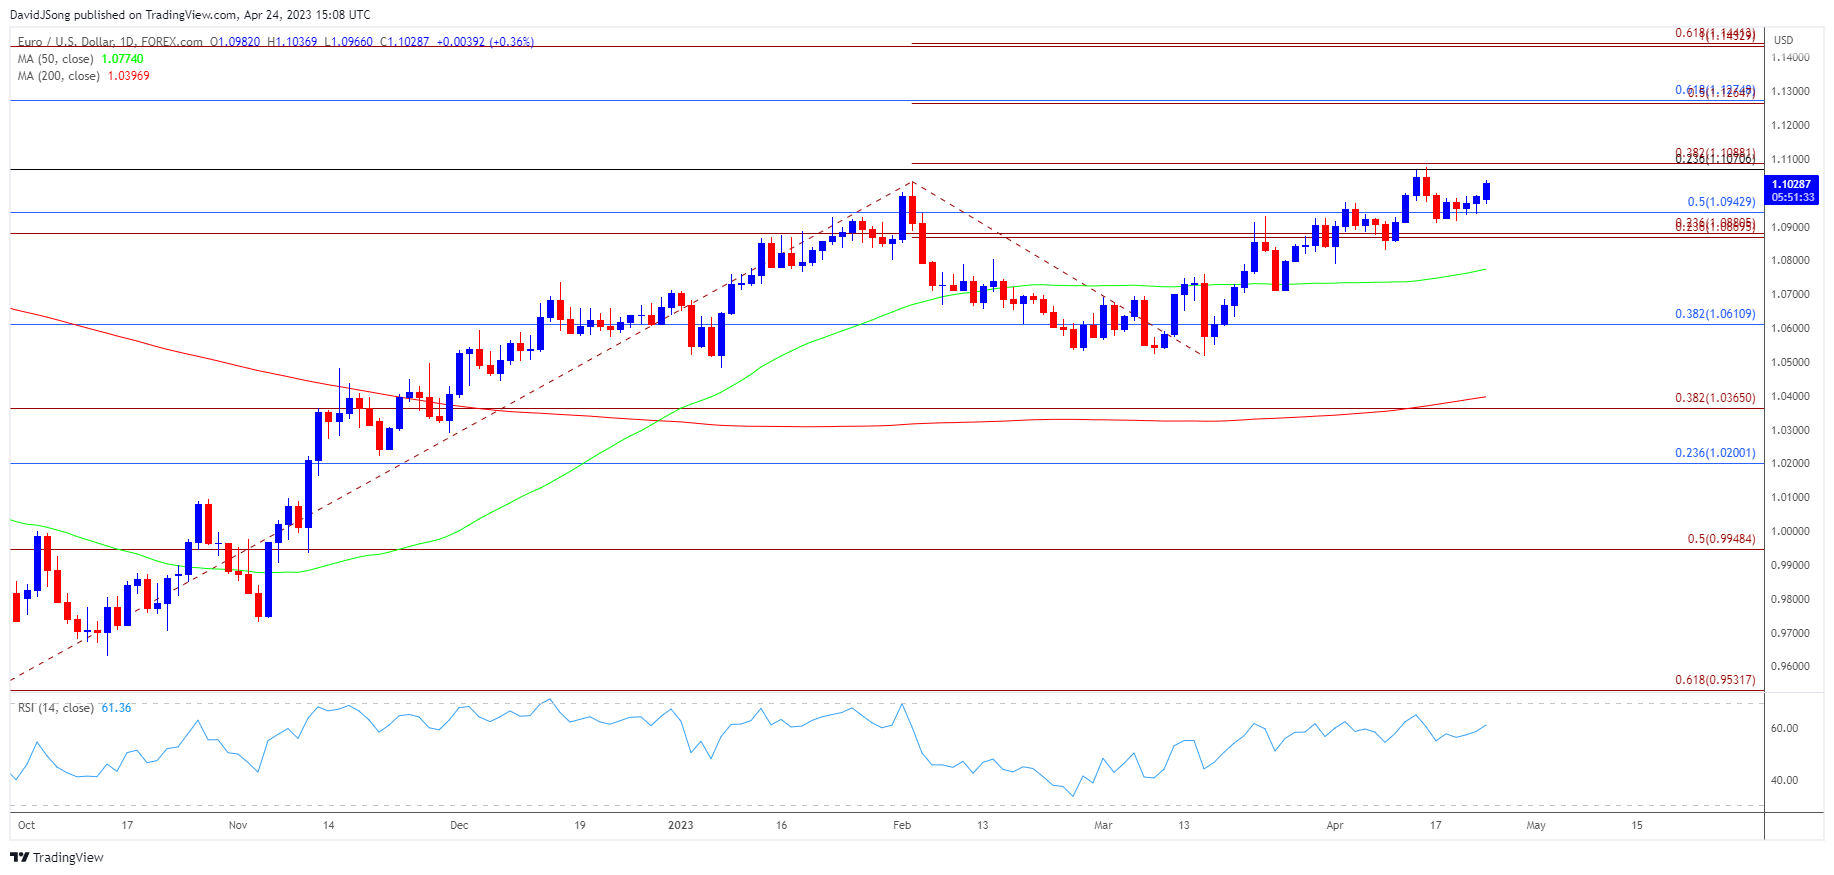Select the 0.382(1.03650) Fibonacci label
The image size is (1834, 875).
click(1715, 398)
